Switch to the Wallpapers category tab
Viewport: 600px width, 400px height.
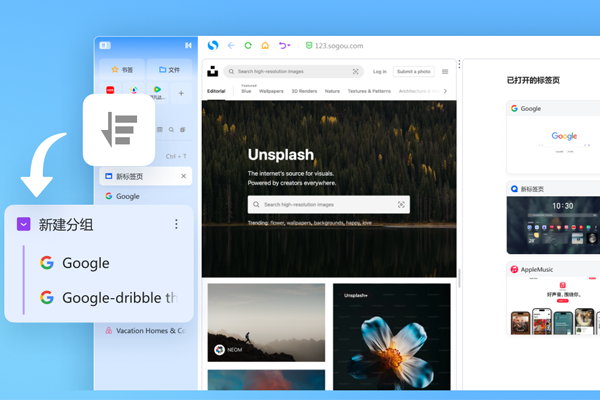pos(272,91)
